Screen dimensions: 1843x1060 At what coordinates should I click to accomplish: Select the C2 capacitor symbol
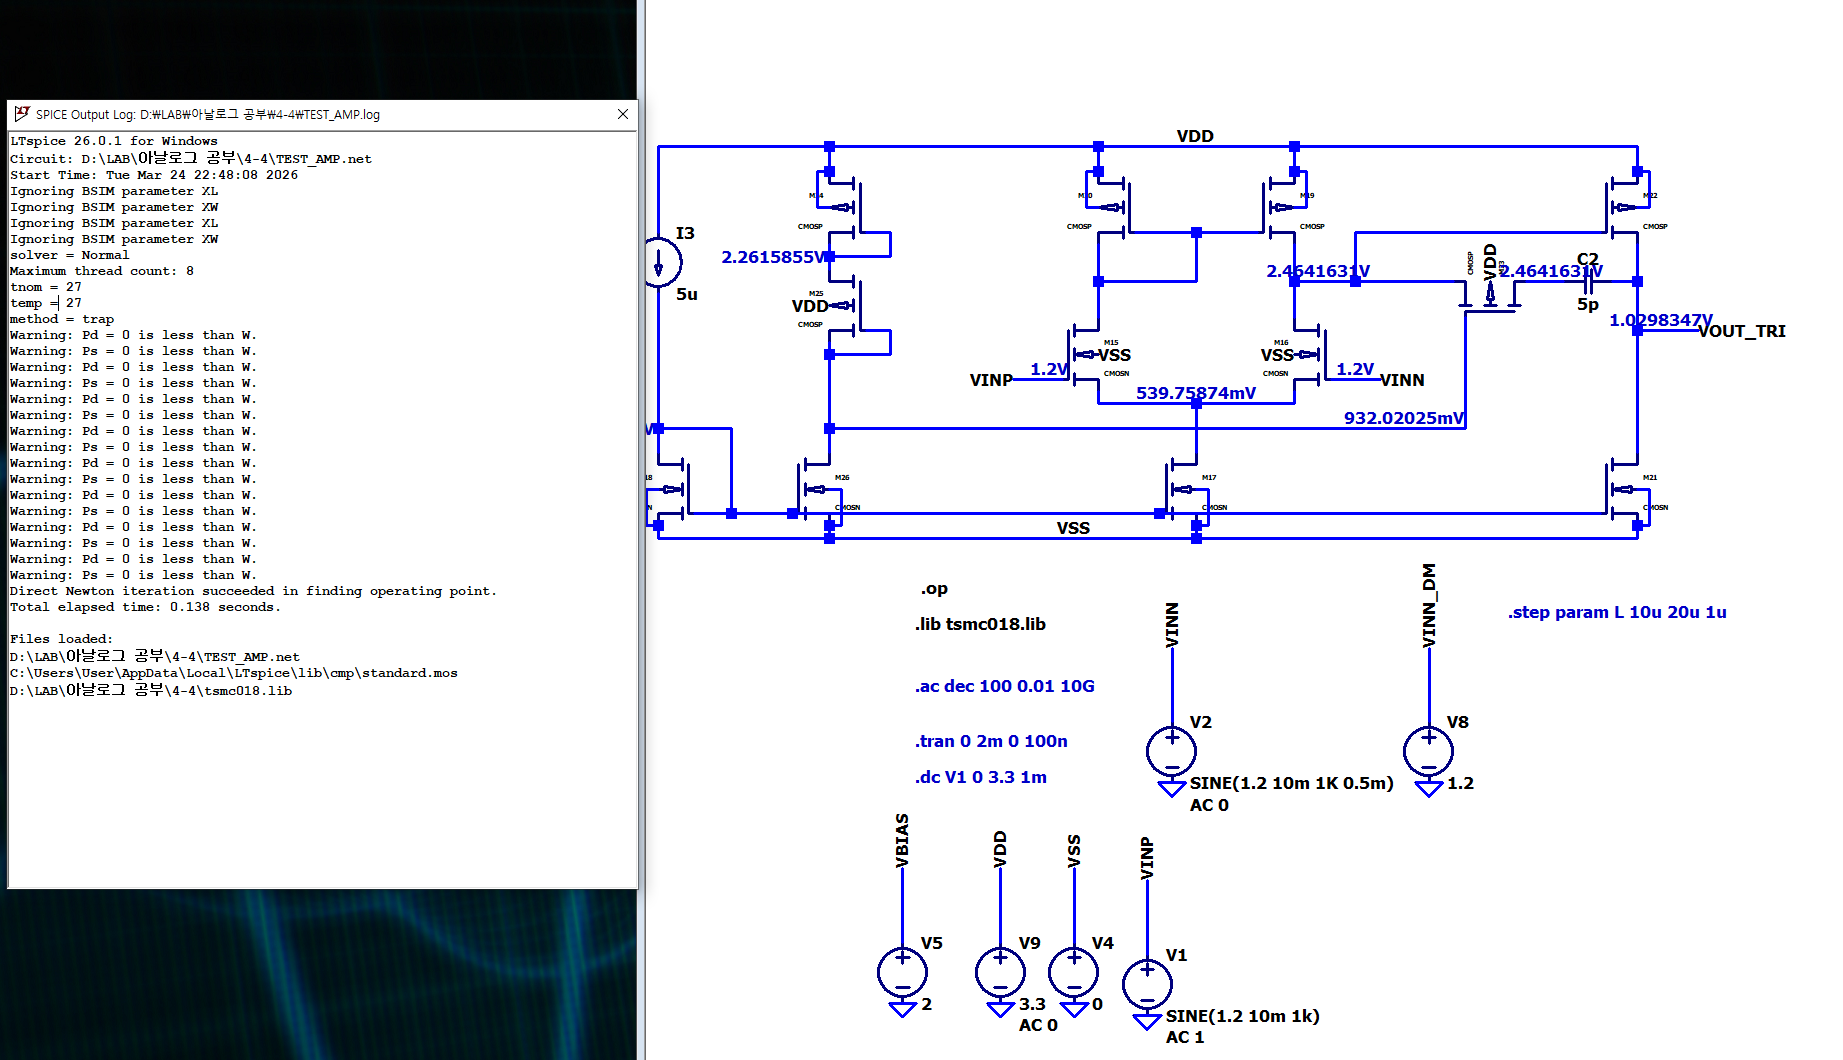click(1588, 283)
